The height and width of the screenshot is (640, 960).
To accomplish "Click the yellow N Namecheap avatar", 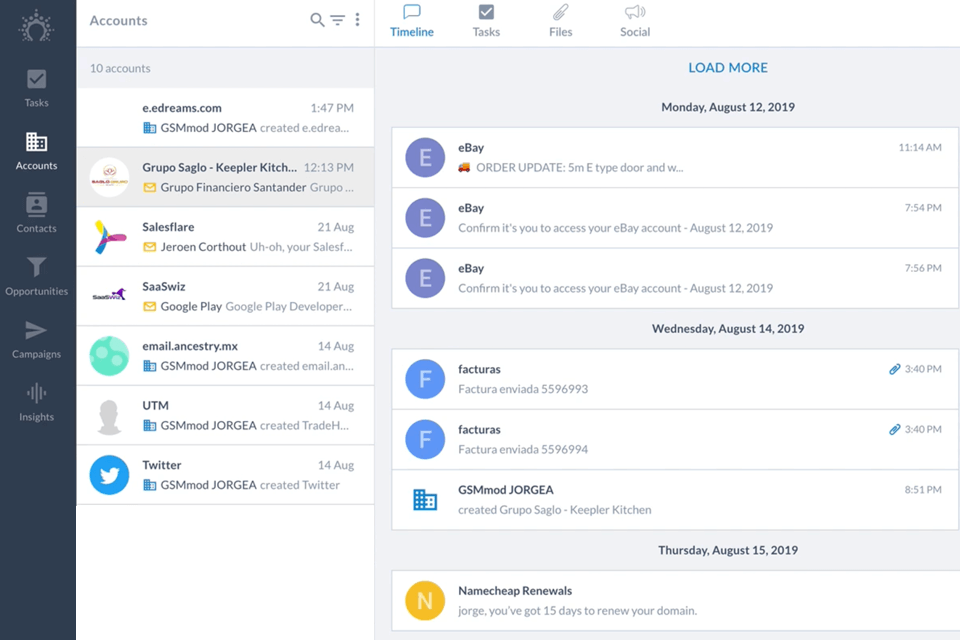I will [x=425, y=601].
